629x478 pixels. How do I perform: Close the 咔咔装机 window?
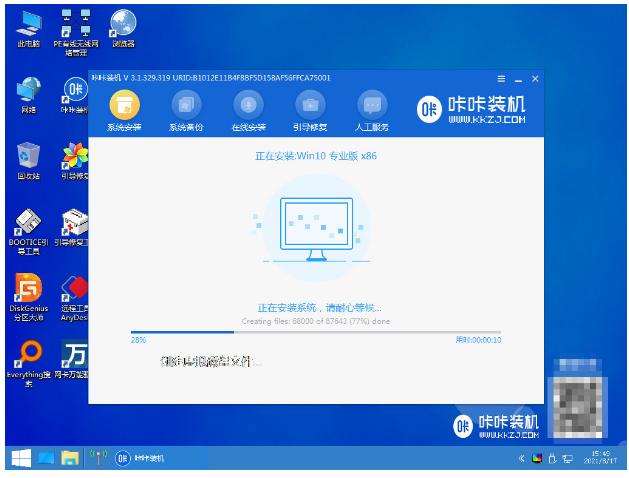pyautogui.click(x=535, y=79)
